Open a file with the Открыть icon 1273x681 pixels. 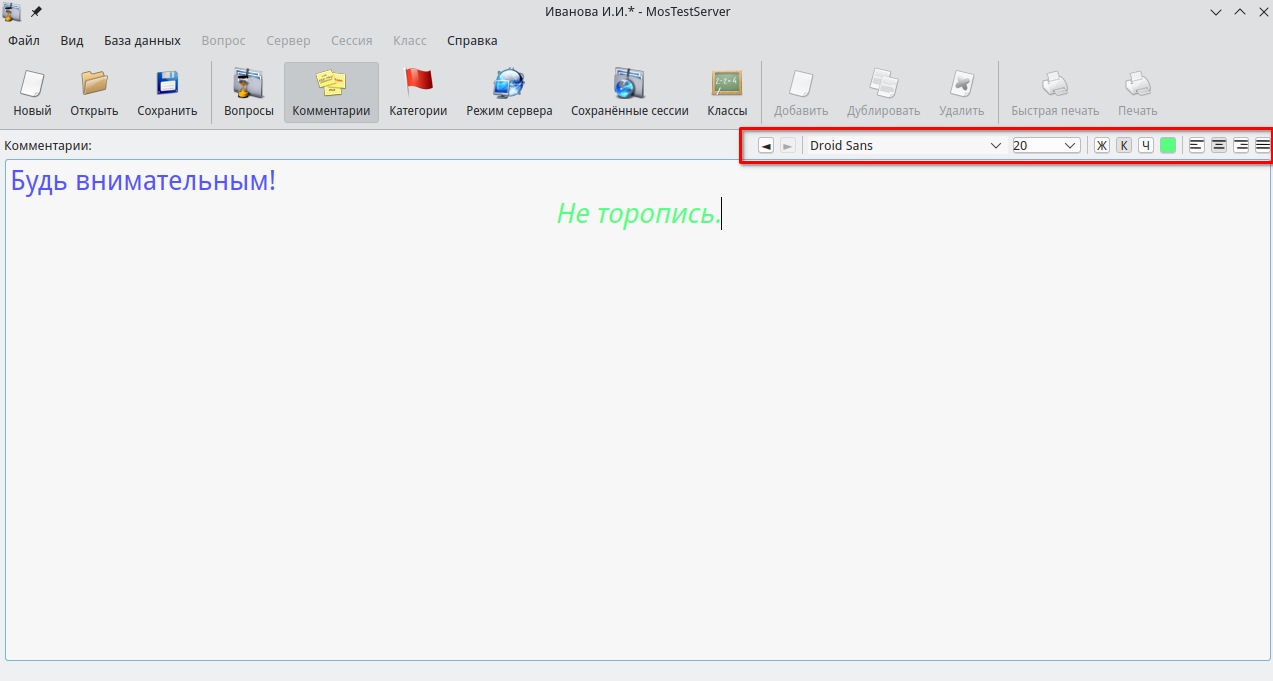point(94,84)
